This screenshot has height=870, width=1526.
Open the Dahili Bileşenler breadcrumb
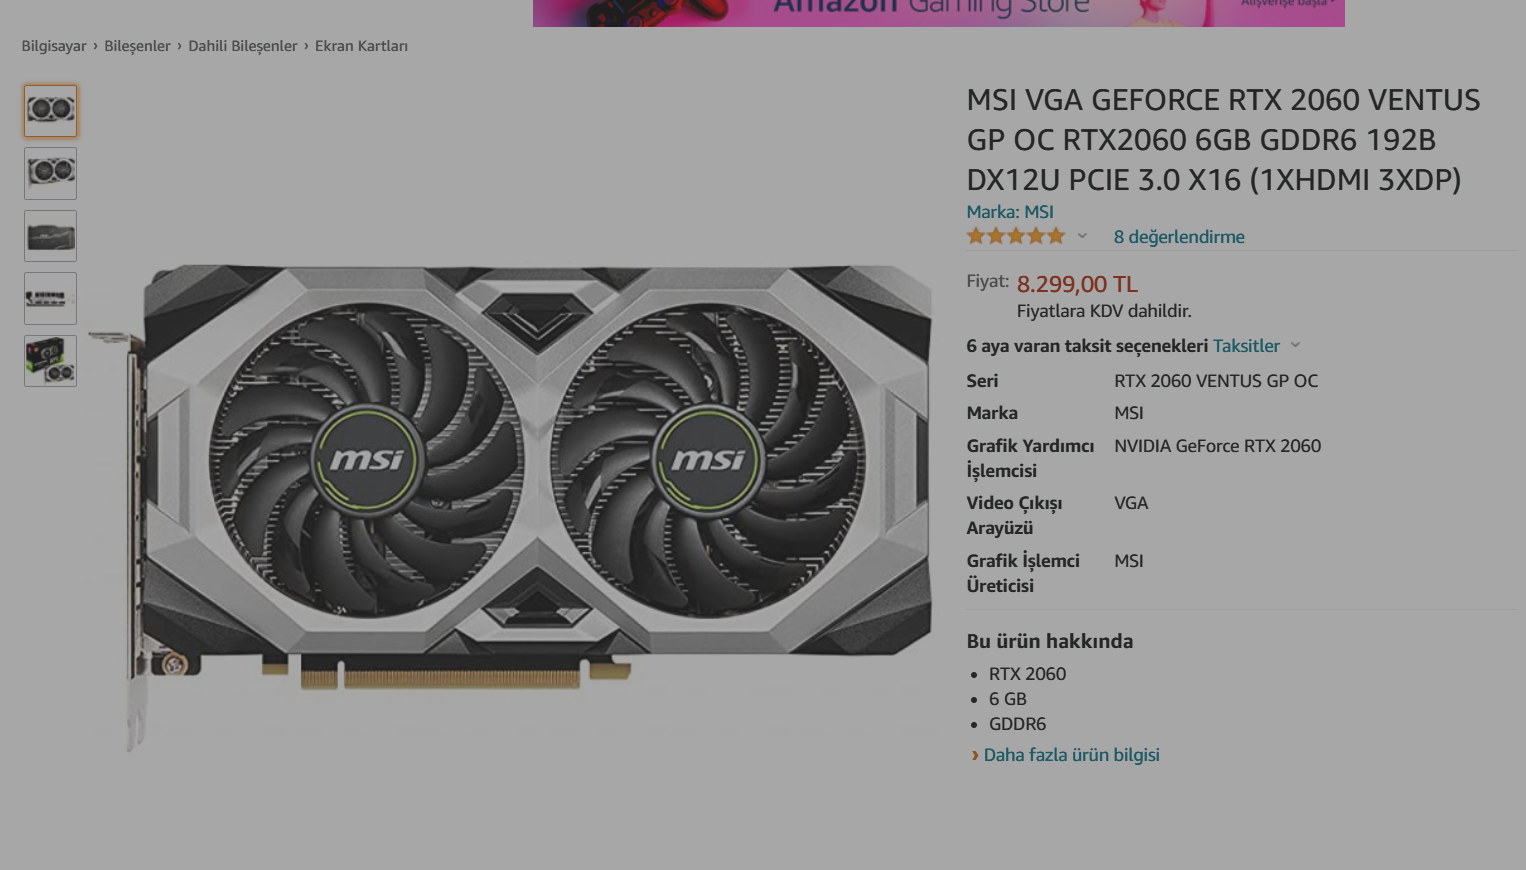pos(243,46)
